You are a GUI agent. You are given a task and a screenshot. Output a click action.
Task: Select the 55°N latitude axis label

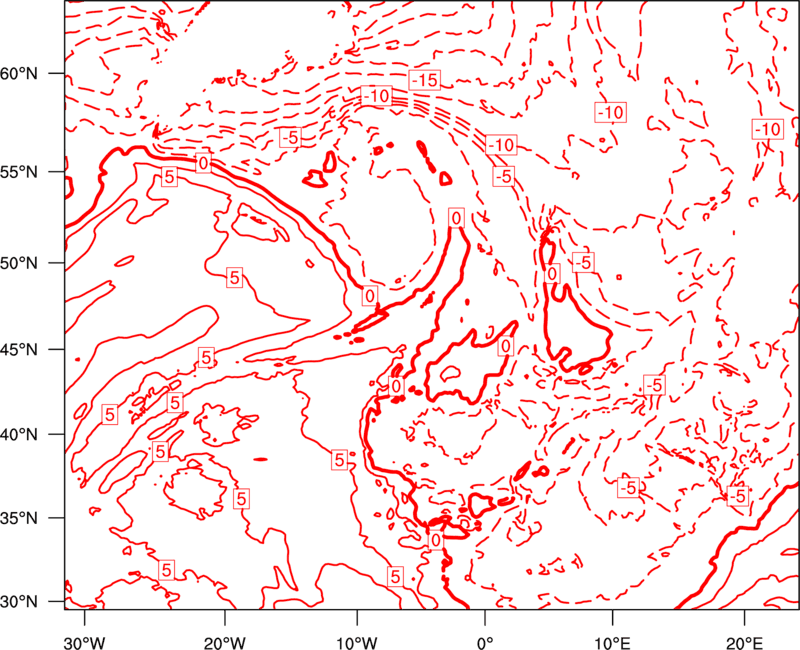tap(19, 172)
